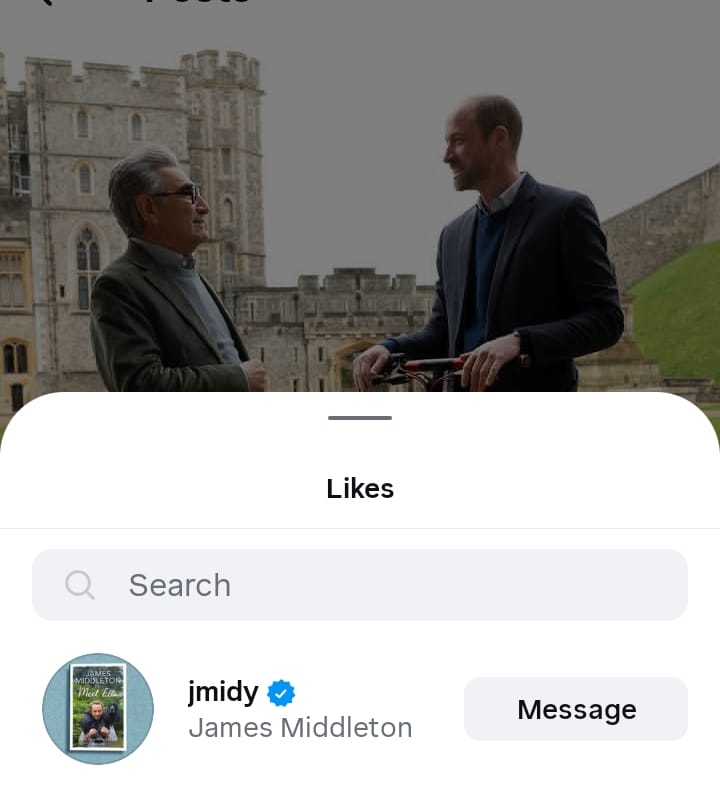Tap the back arrow beside Posts
This screenshot has height=795, width=720.
click(x=45, y=3)
